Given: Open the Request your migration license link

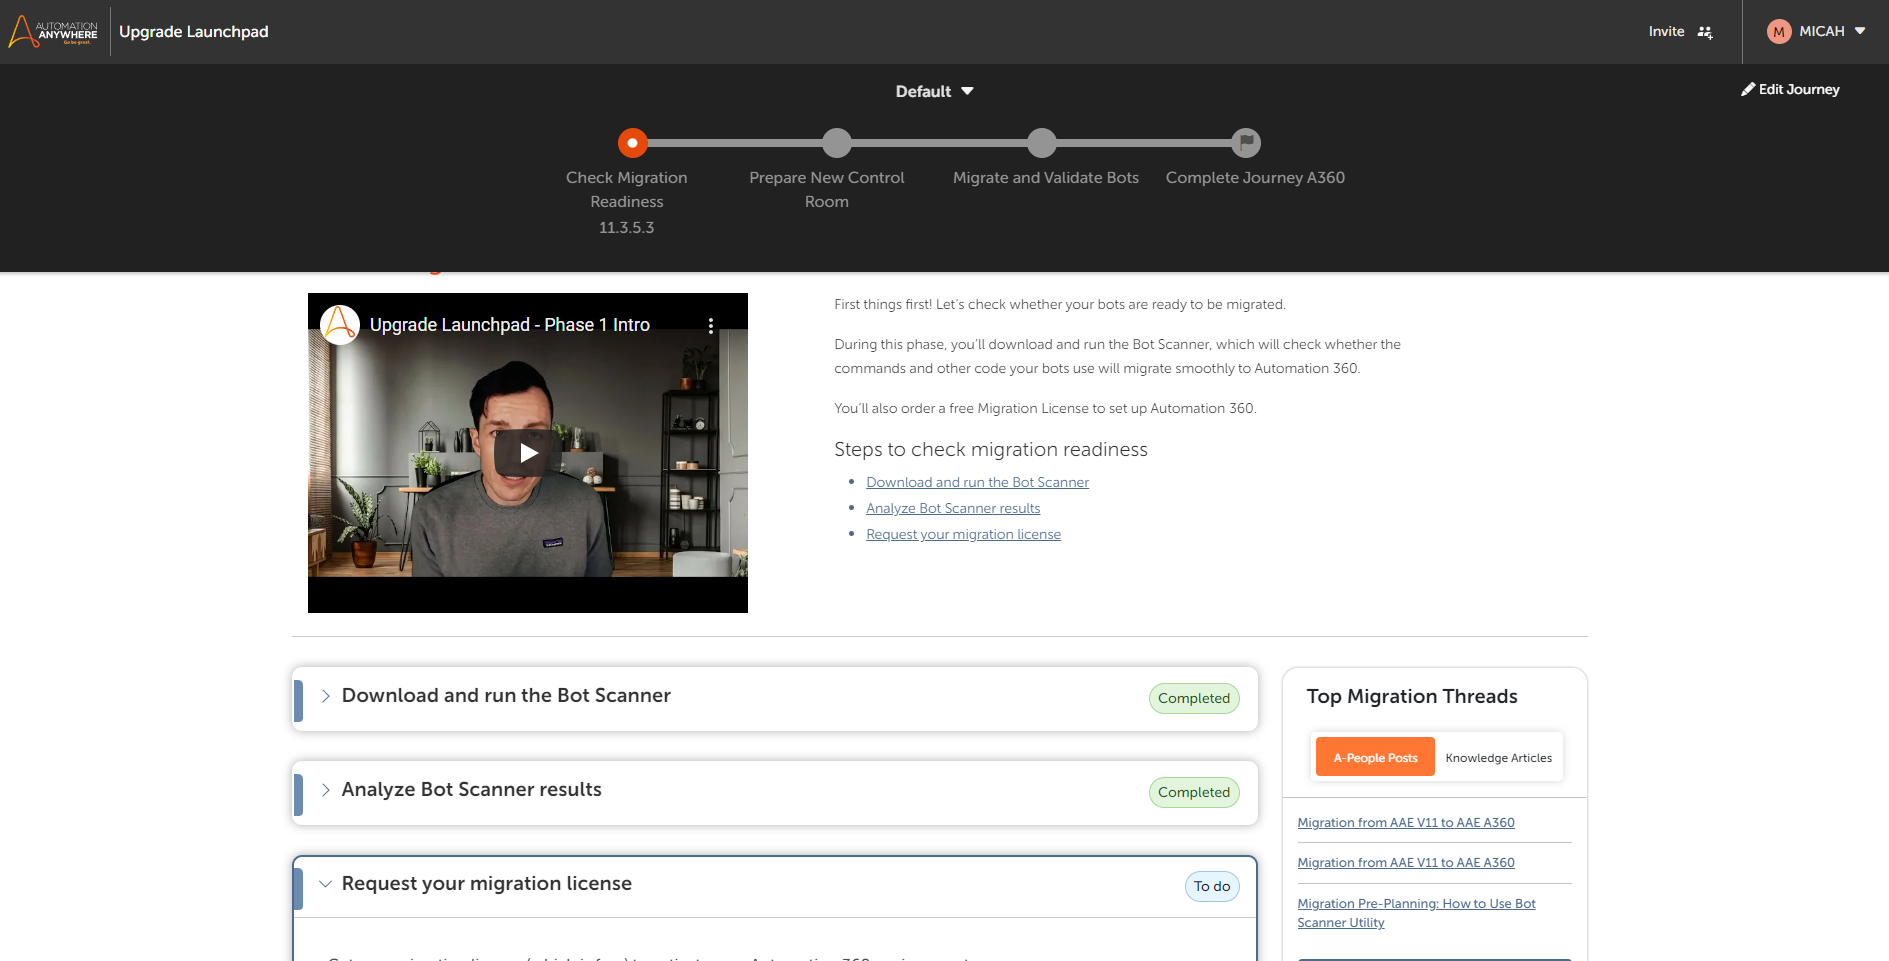Looking at the screenshot, I should [963, 534].
